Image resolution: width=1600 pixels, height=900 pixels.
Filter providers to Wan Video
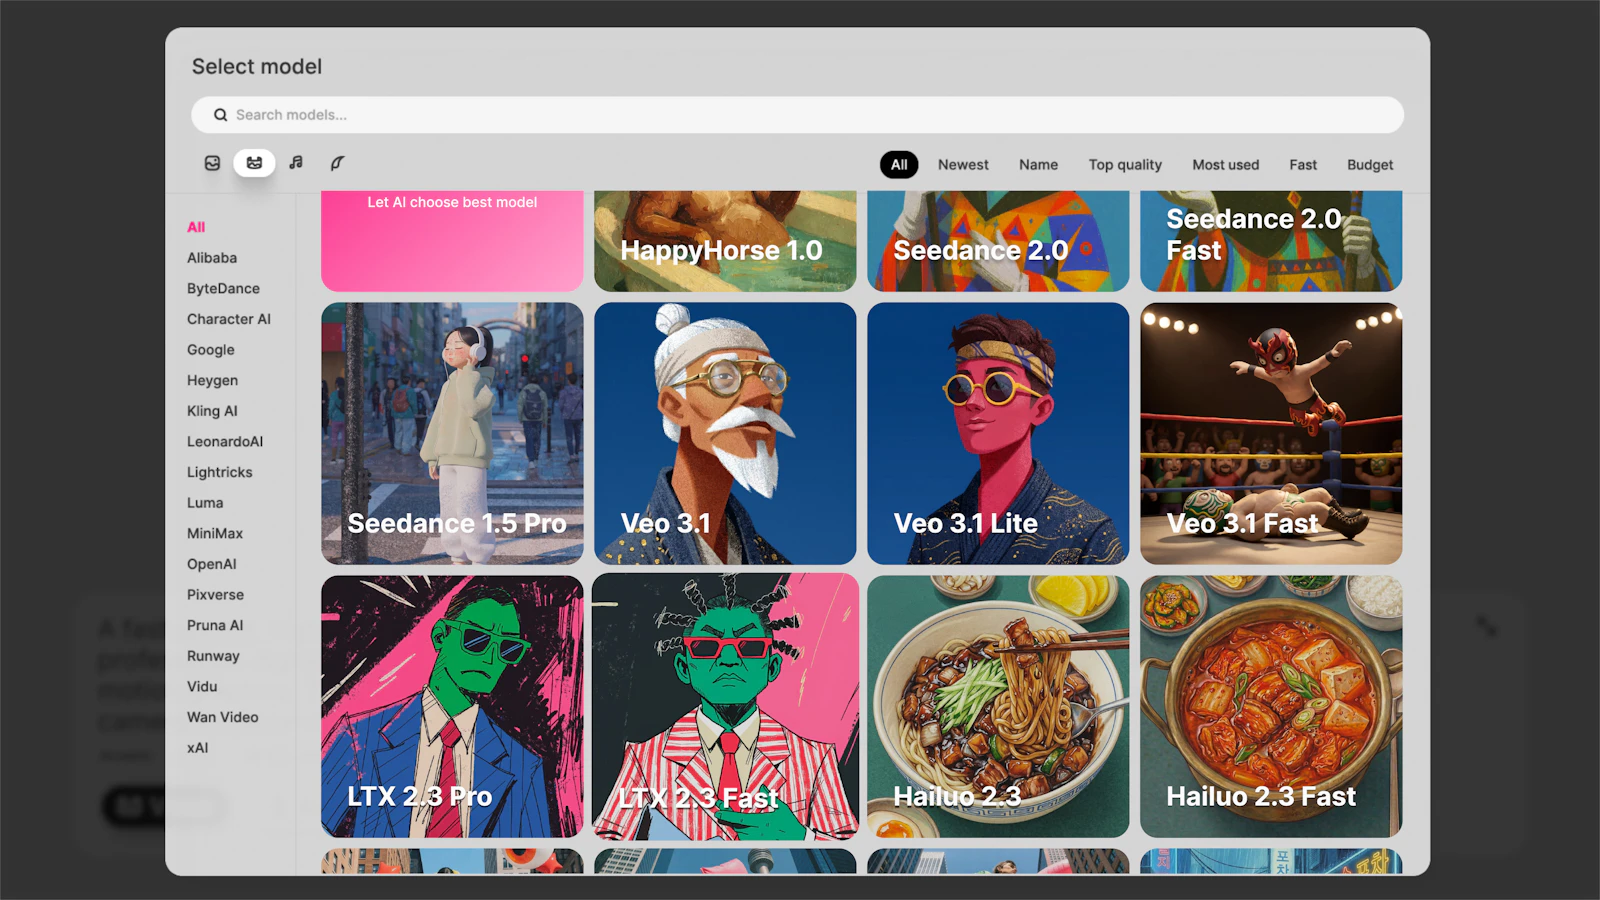pos(223,717)
